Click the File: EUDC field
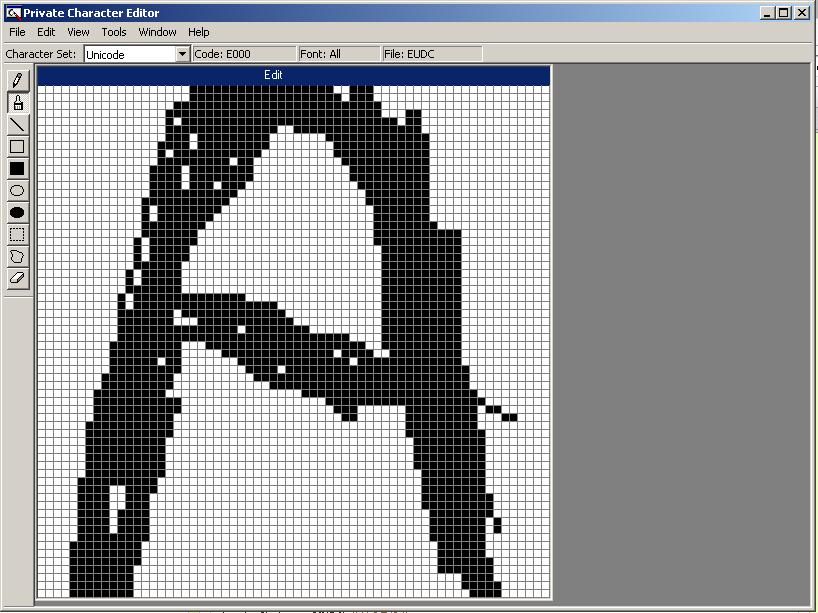This screenshot has height=613, width=818. pyautogui.click(x=432, y=54)
